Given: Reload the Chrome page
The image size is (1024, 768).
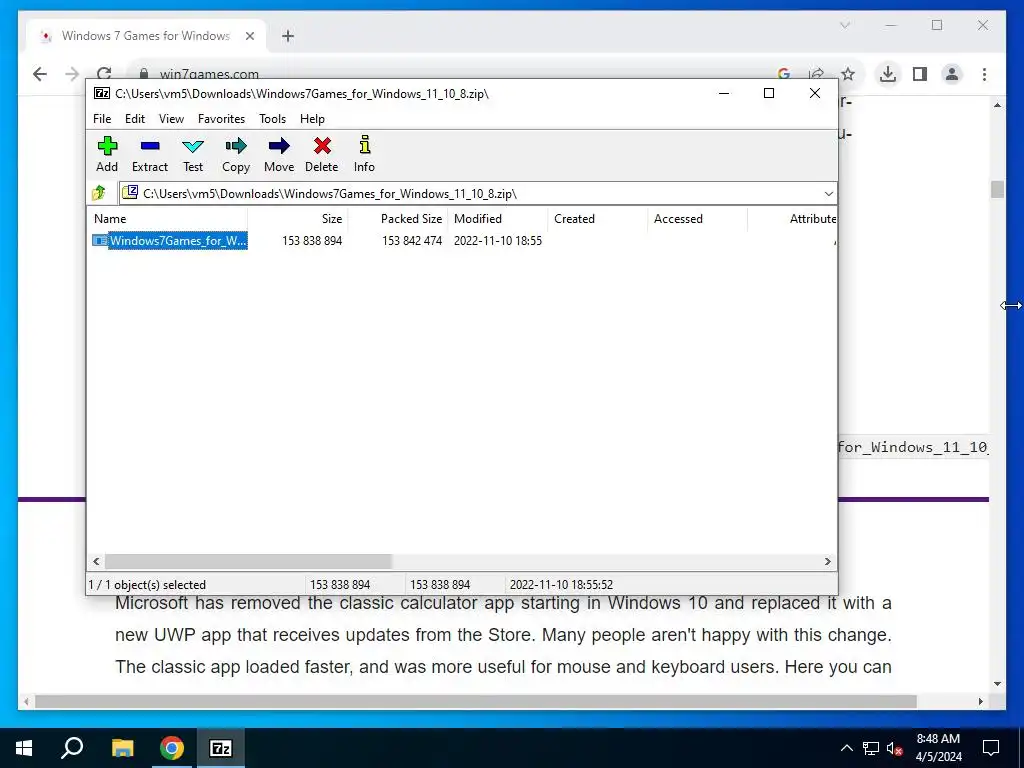Looking at the screenshot, I should 104,74.
